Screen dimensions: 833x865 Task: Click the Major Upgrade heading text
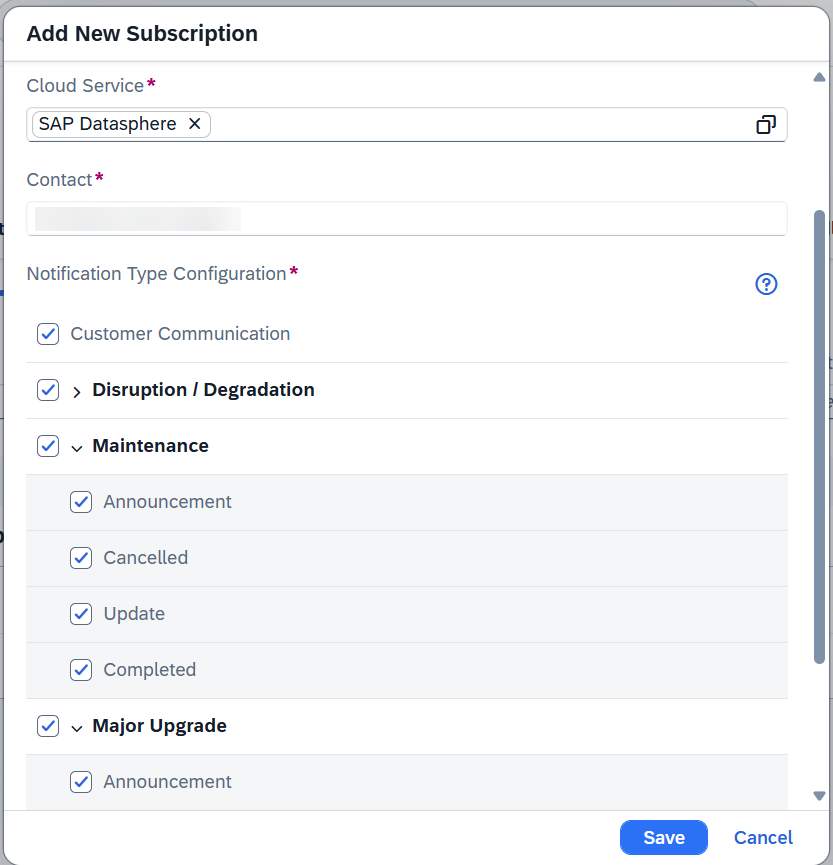tap(159, 726)
